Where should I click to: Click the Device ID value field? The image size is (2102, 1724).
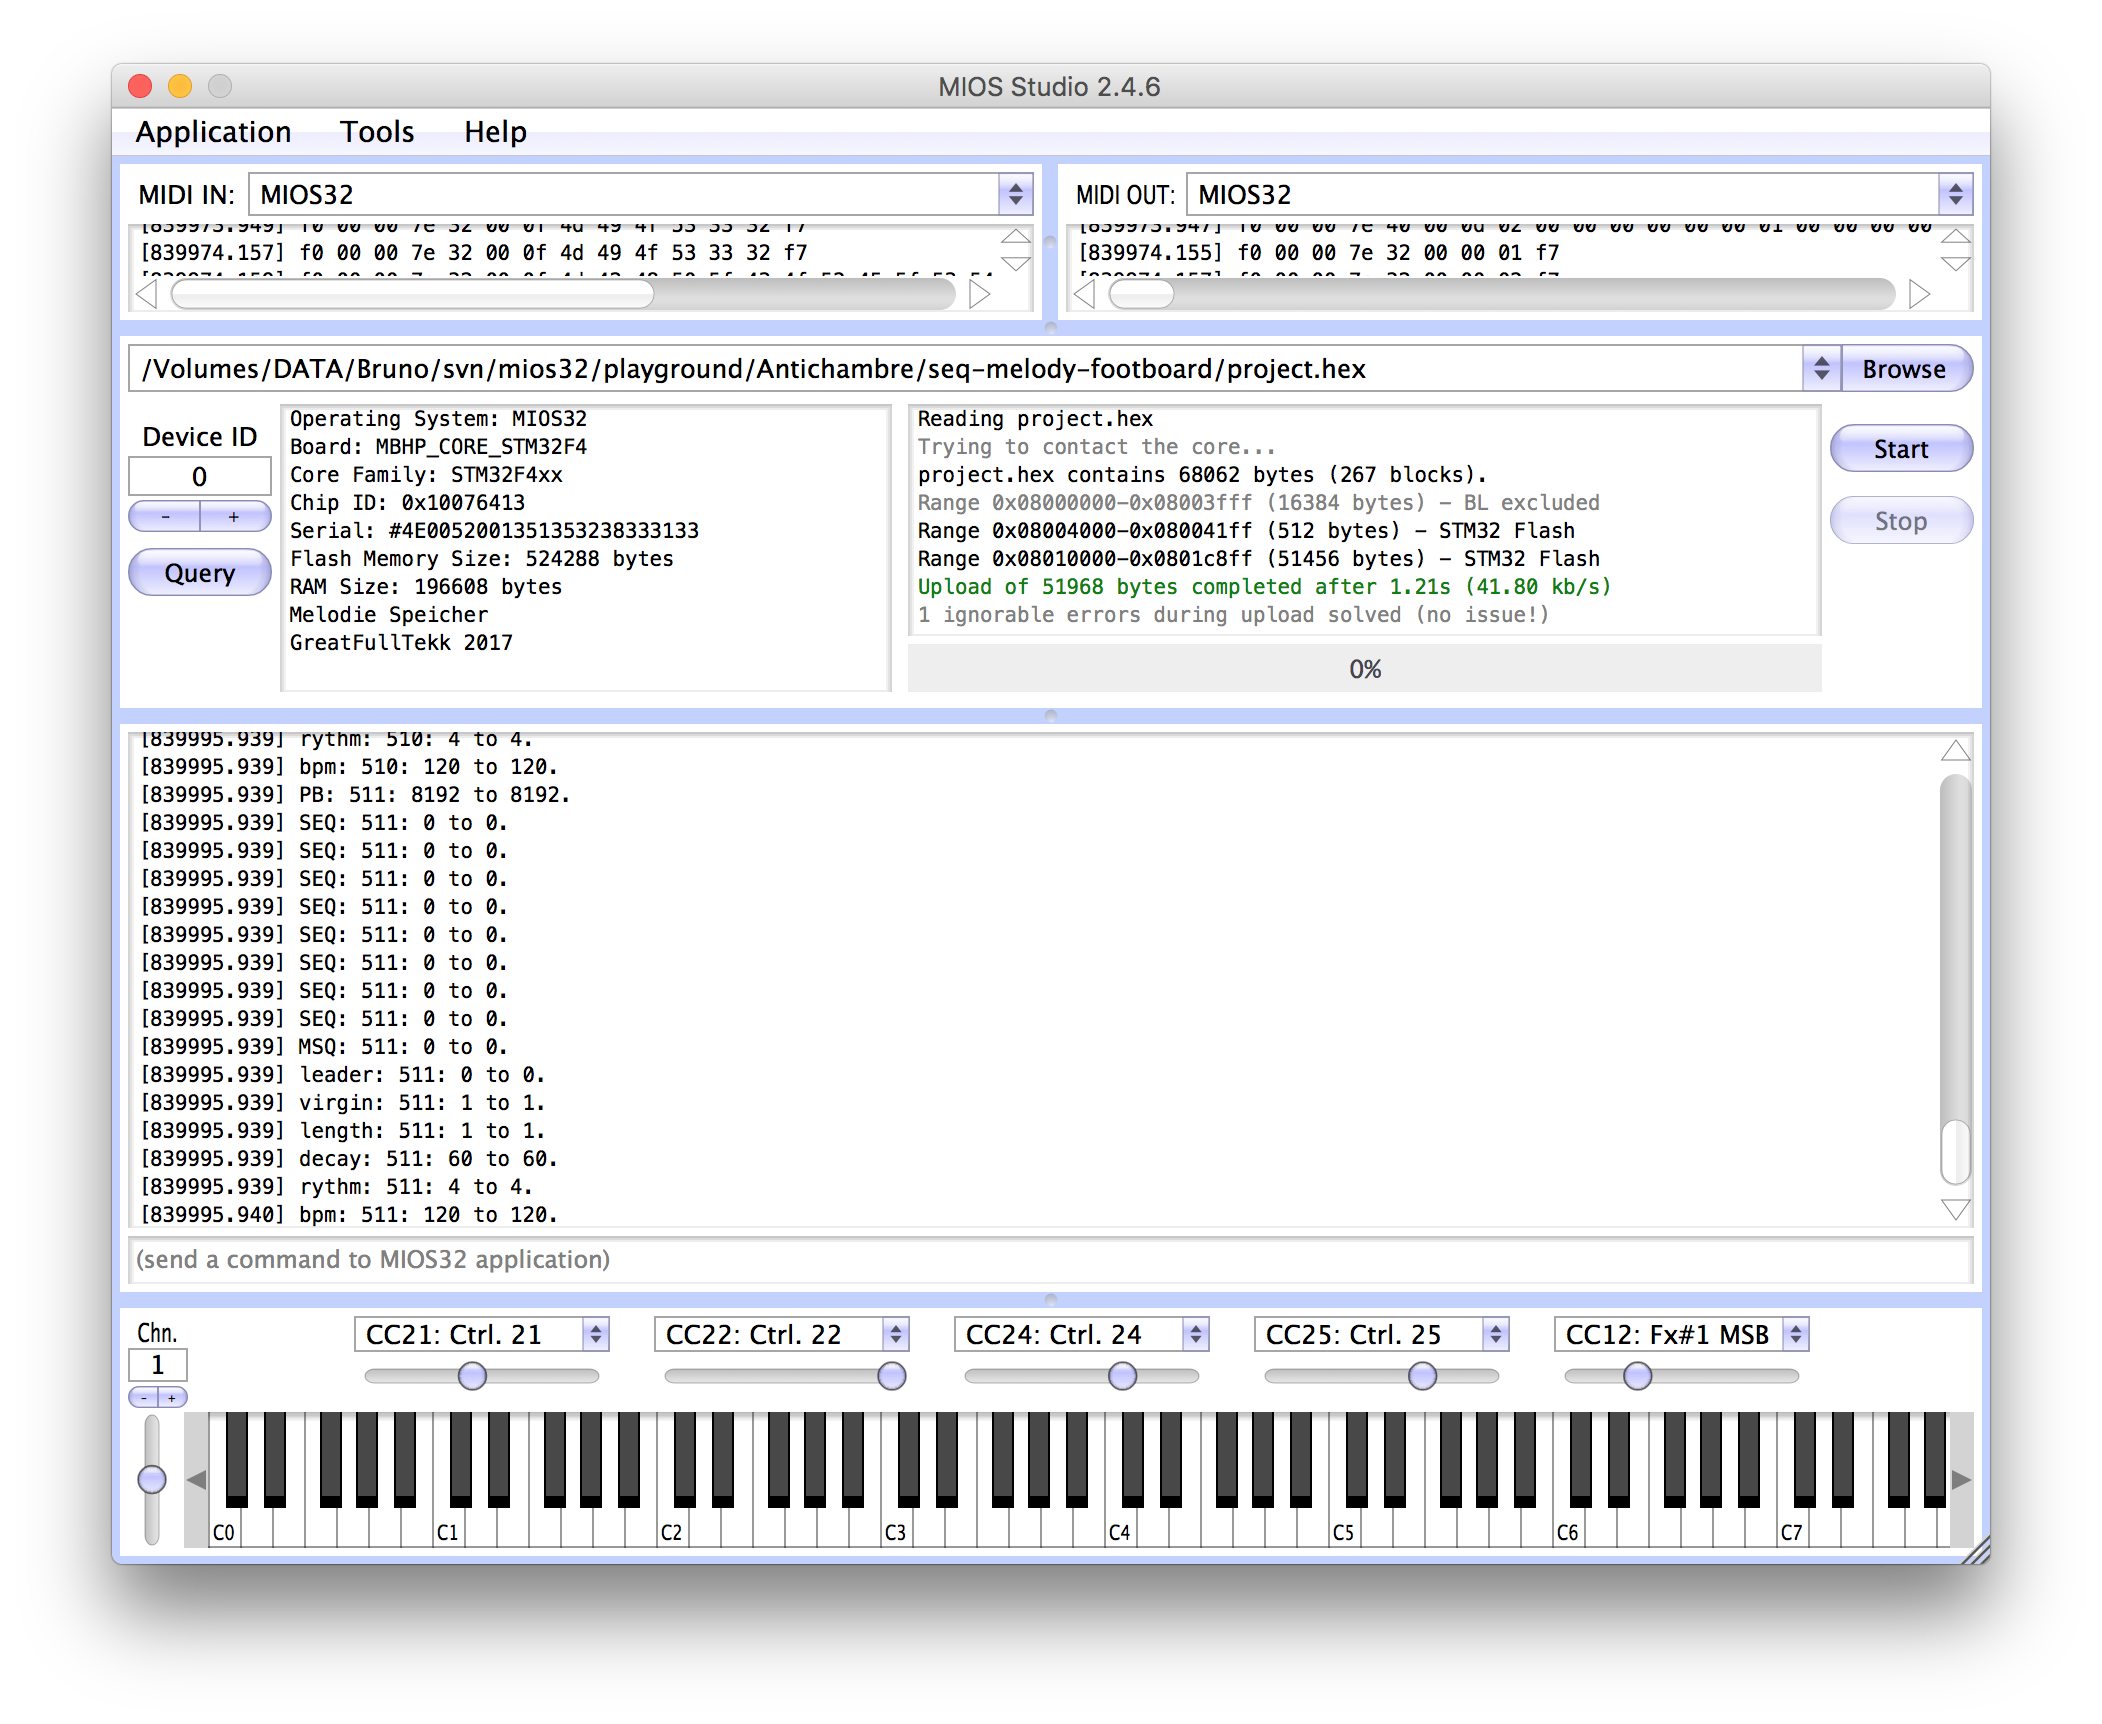point(200,477)
